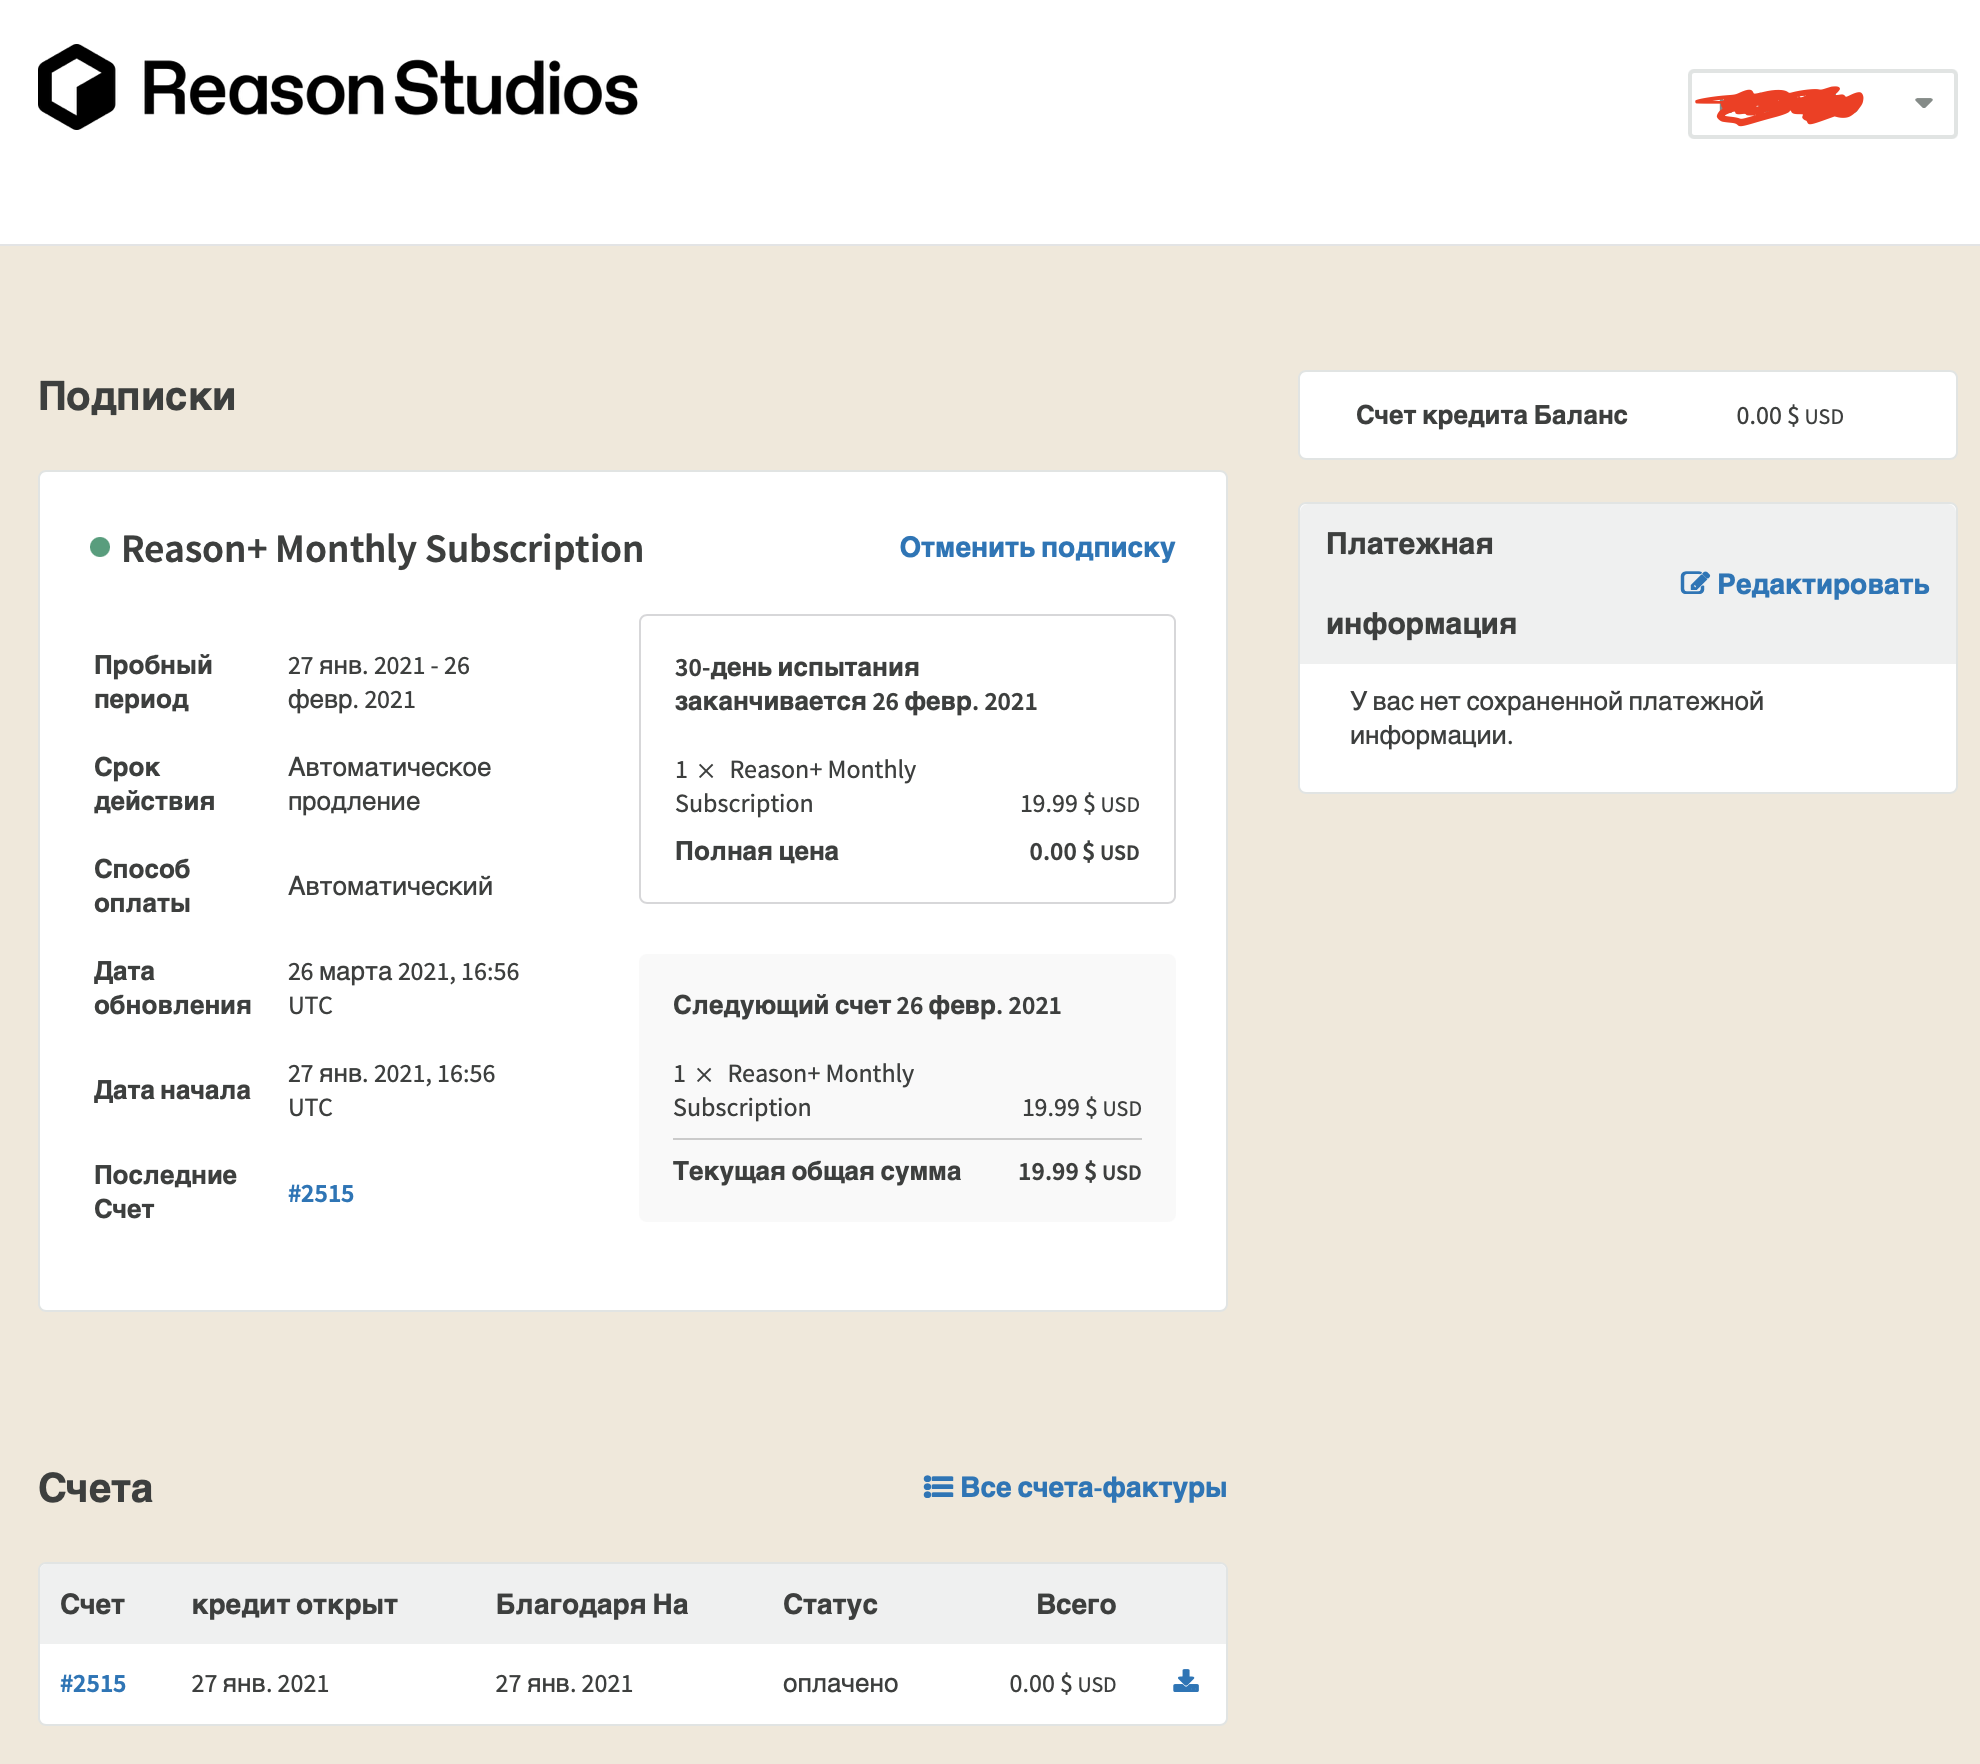Image resolution: width=1980 pixels, height=1764 pixels.
Task: Click Счет кредита Баланс label
Action: pos(1491,415)
